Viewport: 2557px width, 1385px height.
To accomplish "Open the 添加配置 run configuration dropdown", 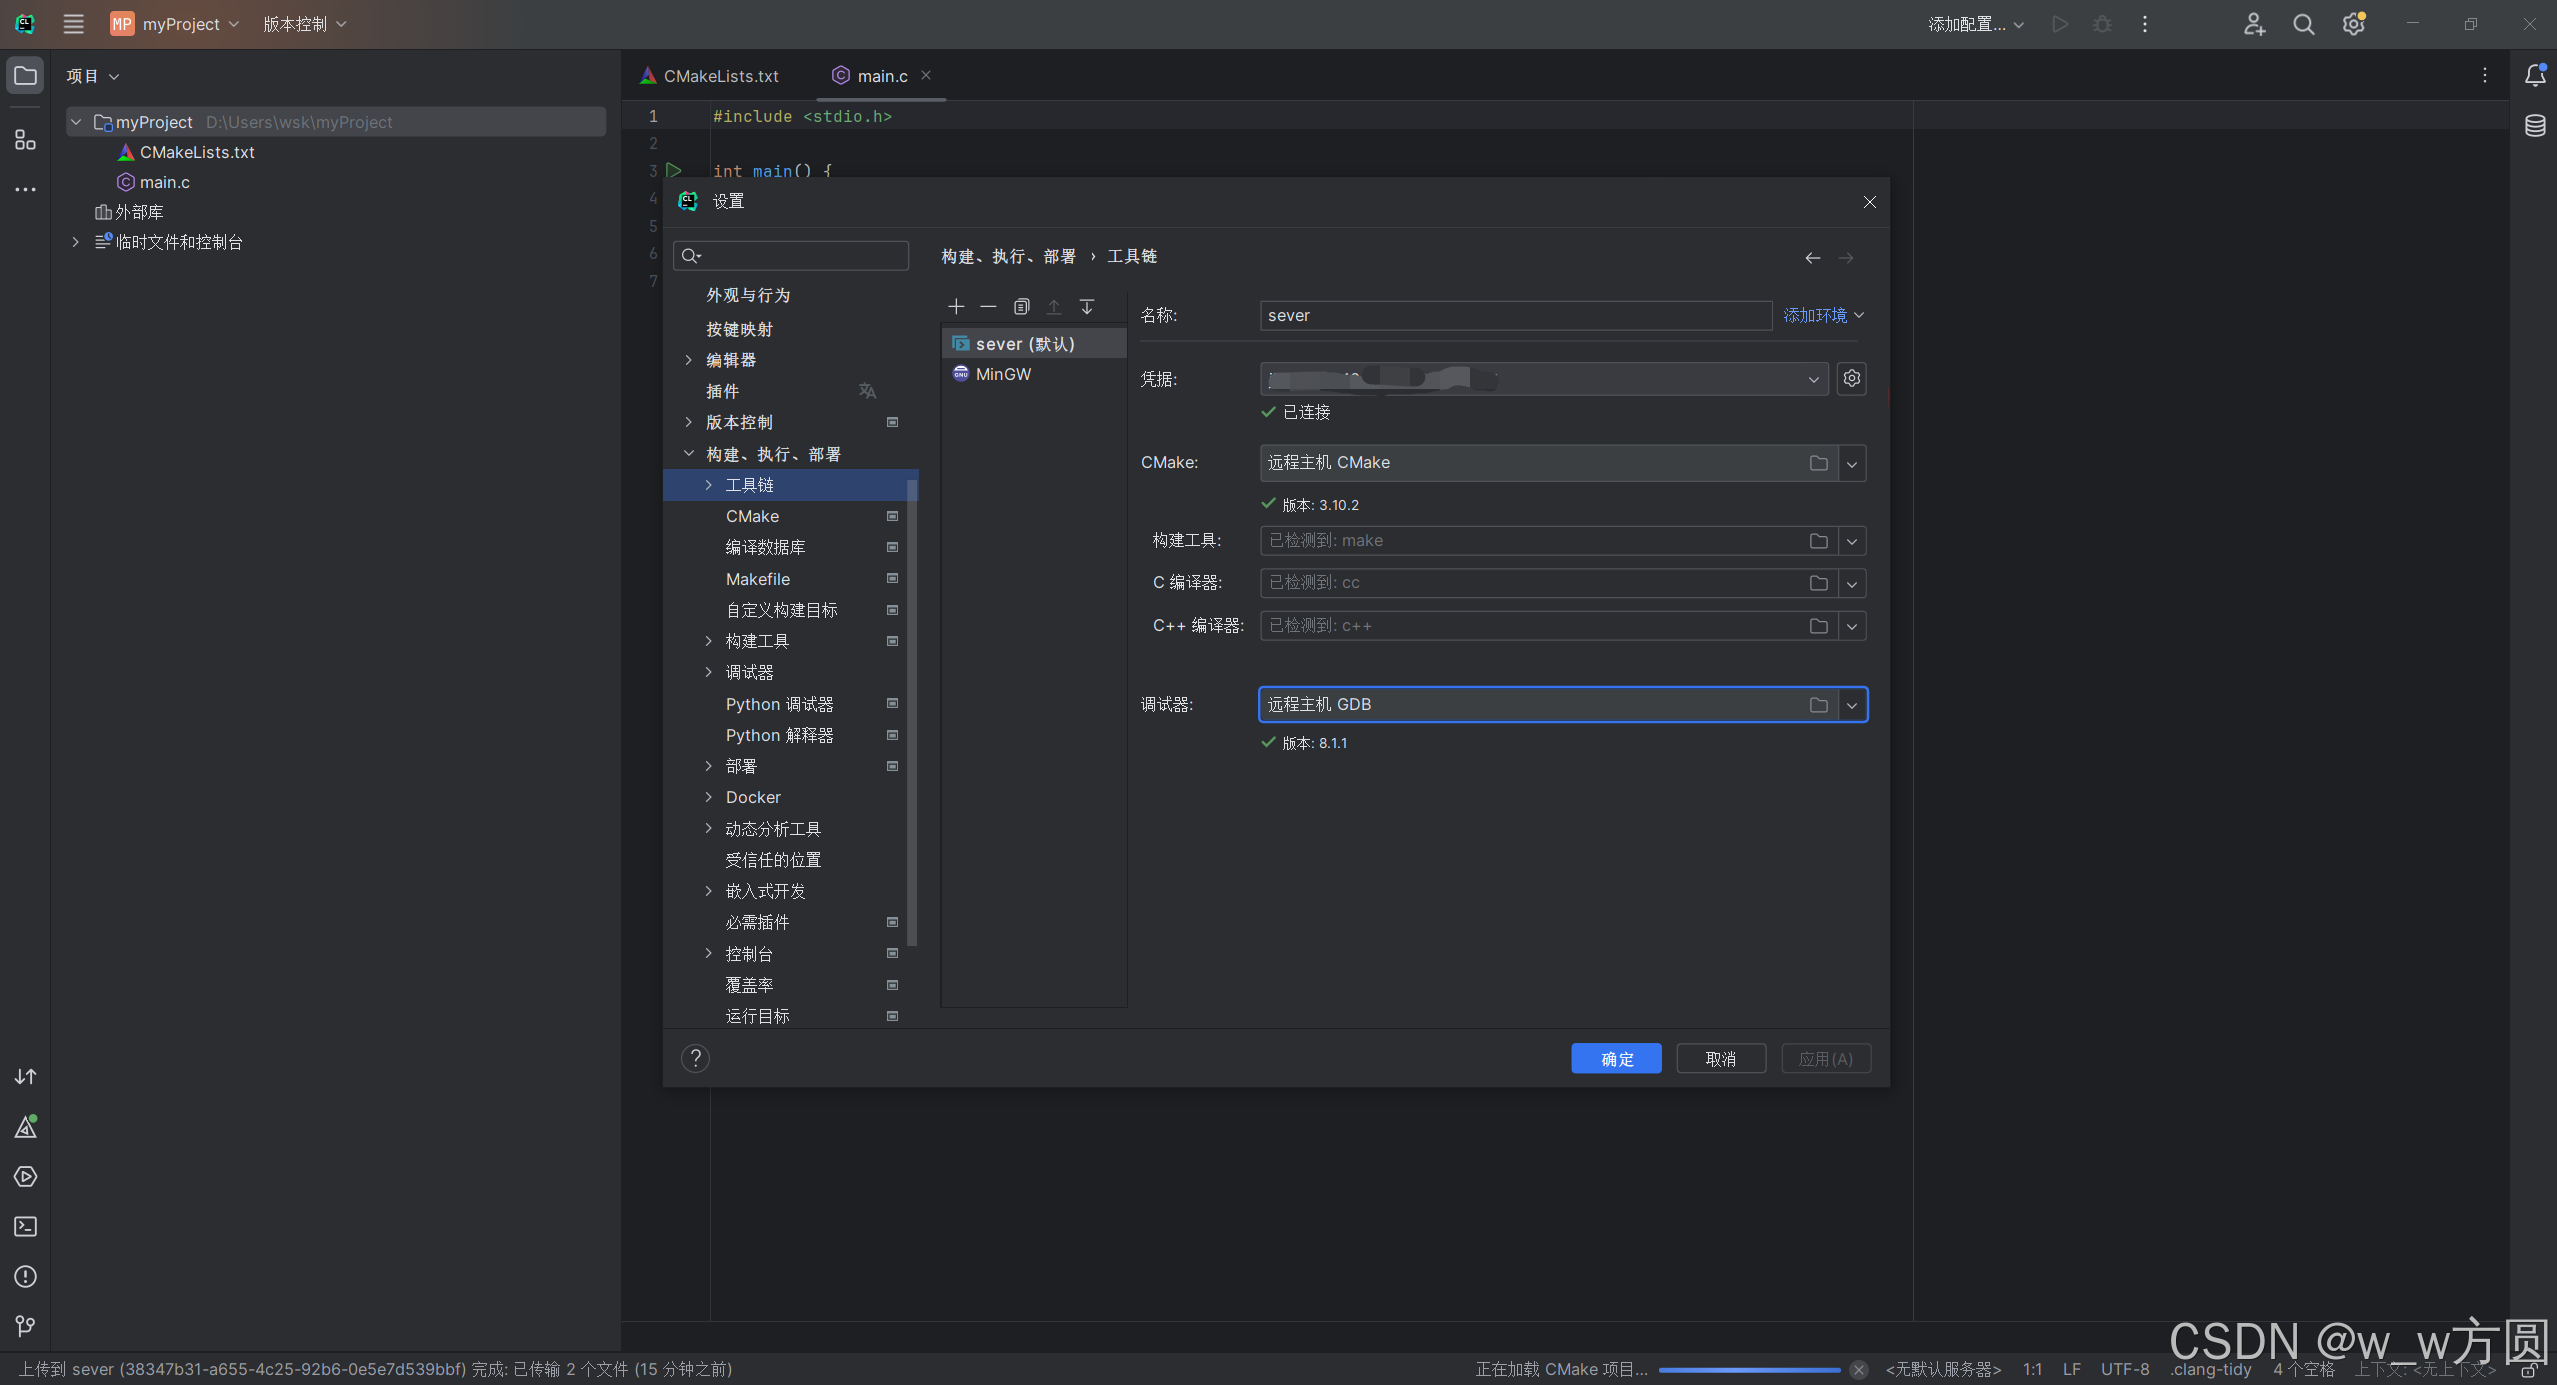I will 1976,24.
